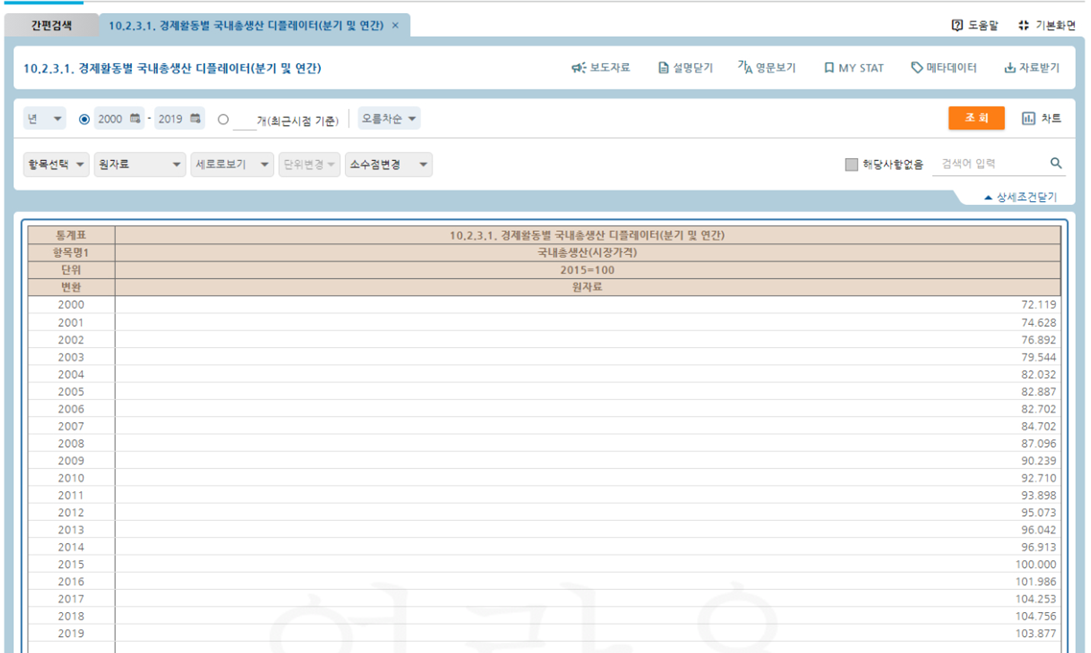Open the 년 period dropdown
This screenshot has height=653, width=1091.
click(44, 119)
